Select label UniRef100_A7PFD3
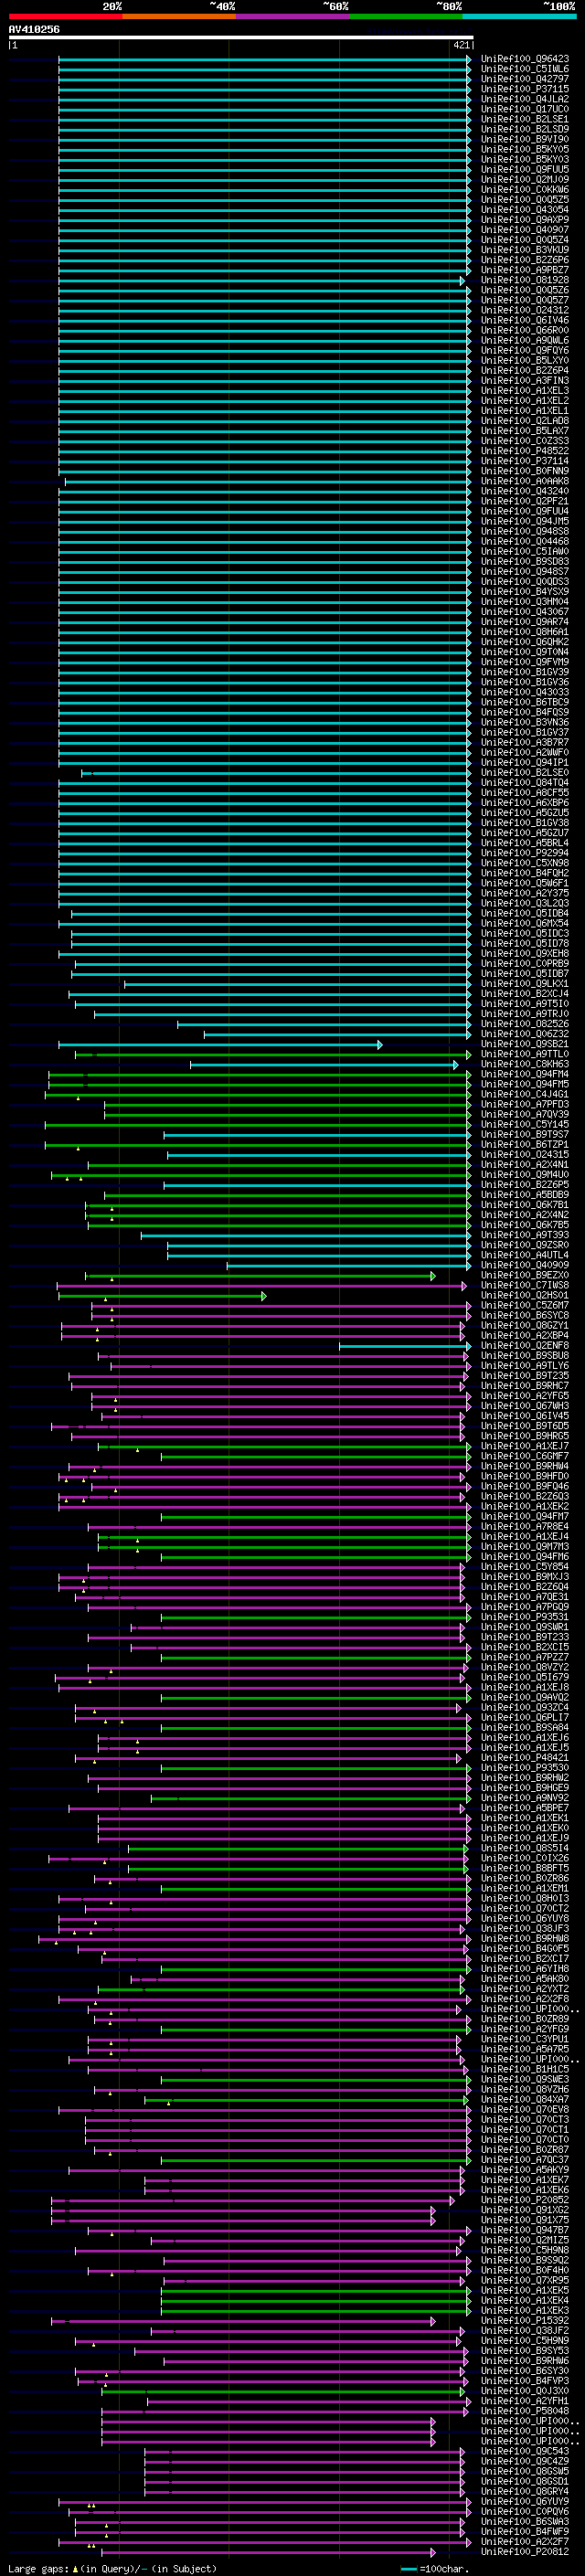585x2576 pixels. pos(525,1104)
